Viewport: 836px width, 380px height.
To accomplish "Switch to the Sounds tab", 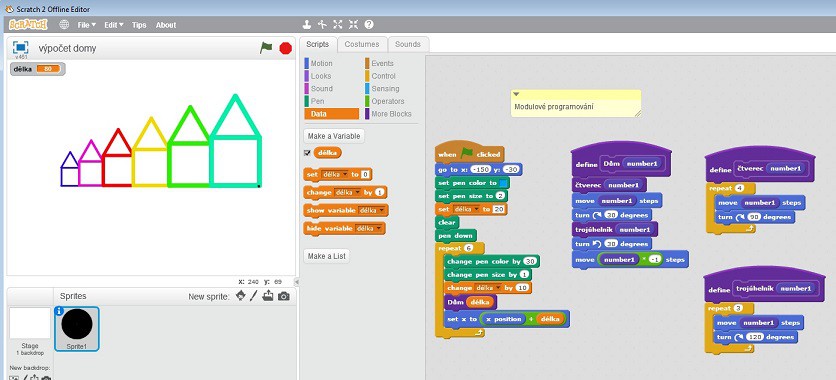I will (408, 44).
